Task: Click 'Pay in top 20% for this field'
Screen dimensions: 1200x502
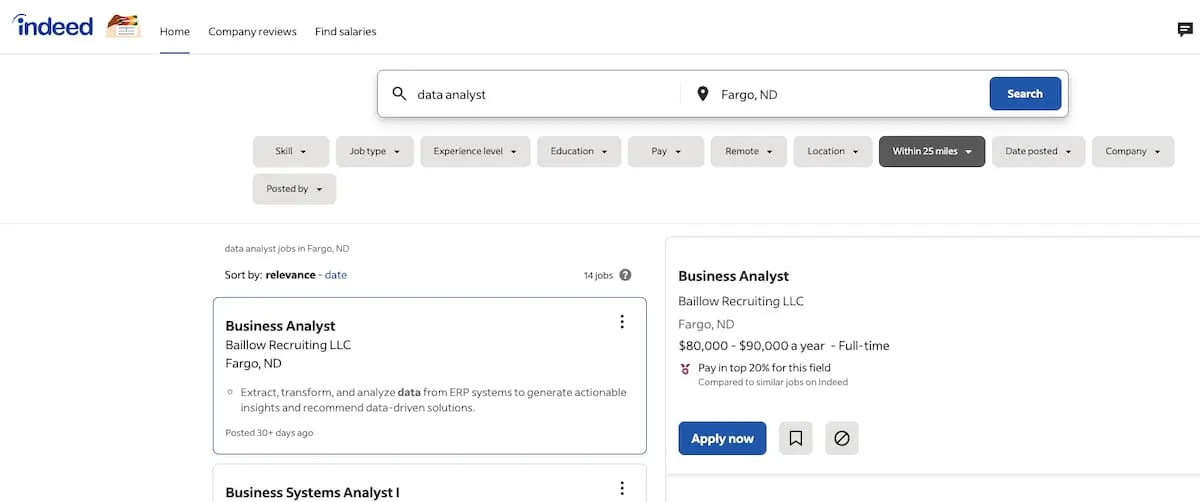Action: [x=764, y=368]
